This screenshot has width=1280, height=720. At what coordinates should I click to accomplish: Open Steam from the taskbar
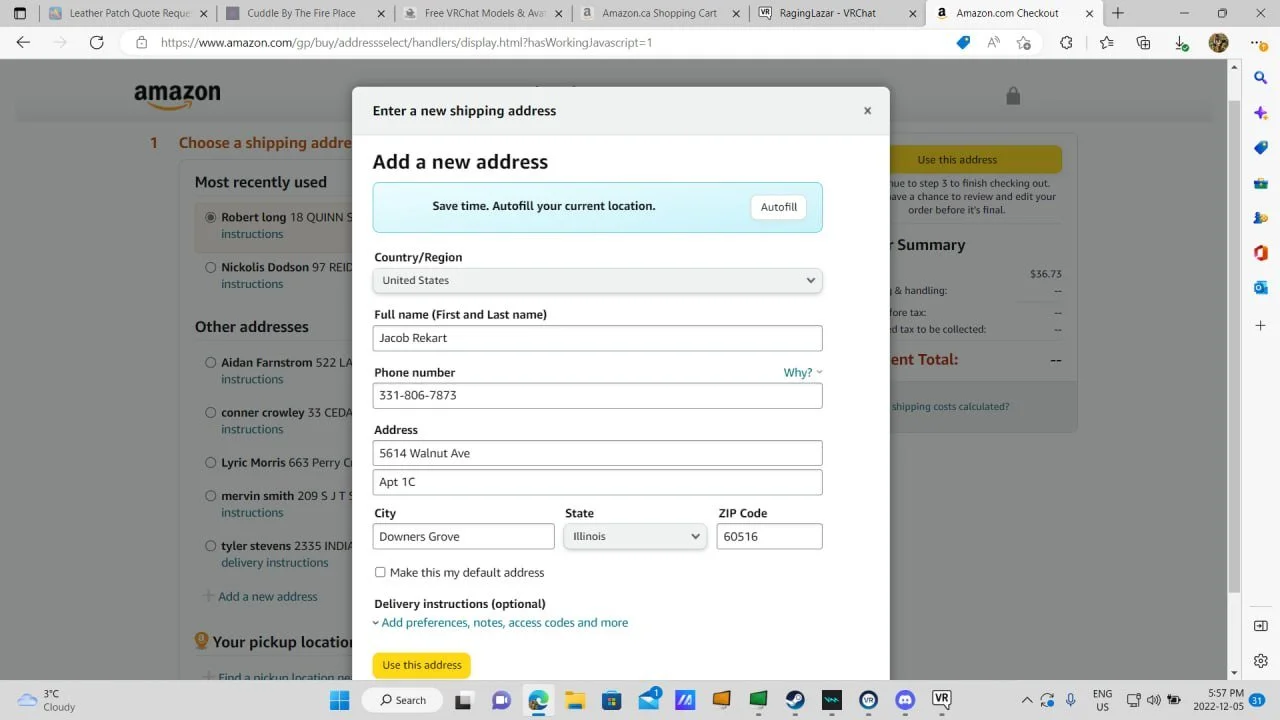pyautogui.click(x=795, y=699)
